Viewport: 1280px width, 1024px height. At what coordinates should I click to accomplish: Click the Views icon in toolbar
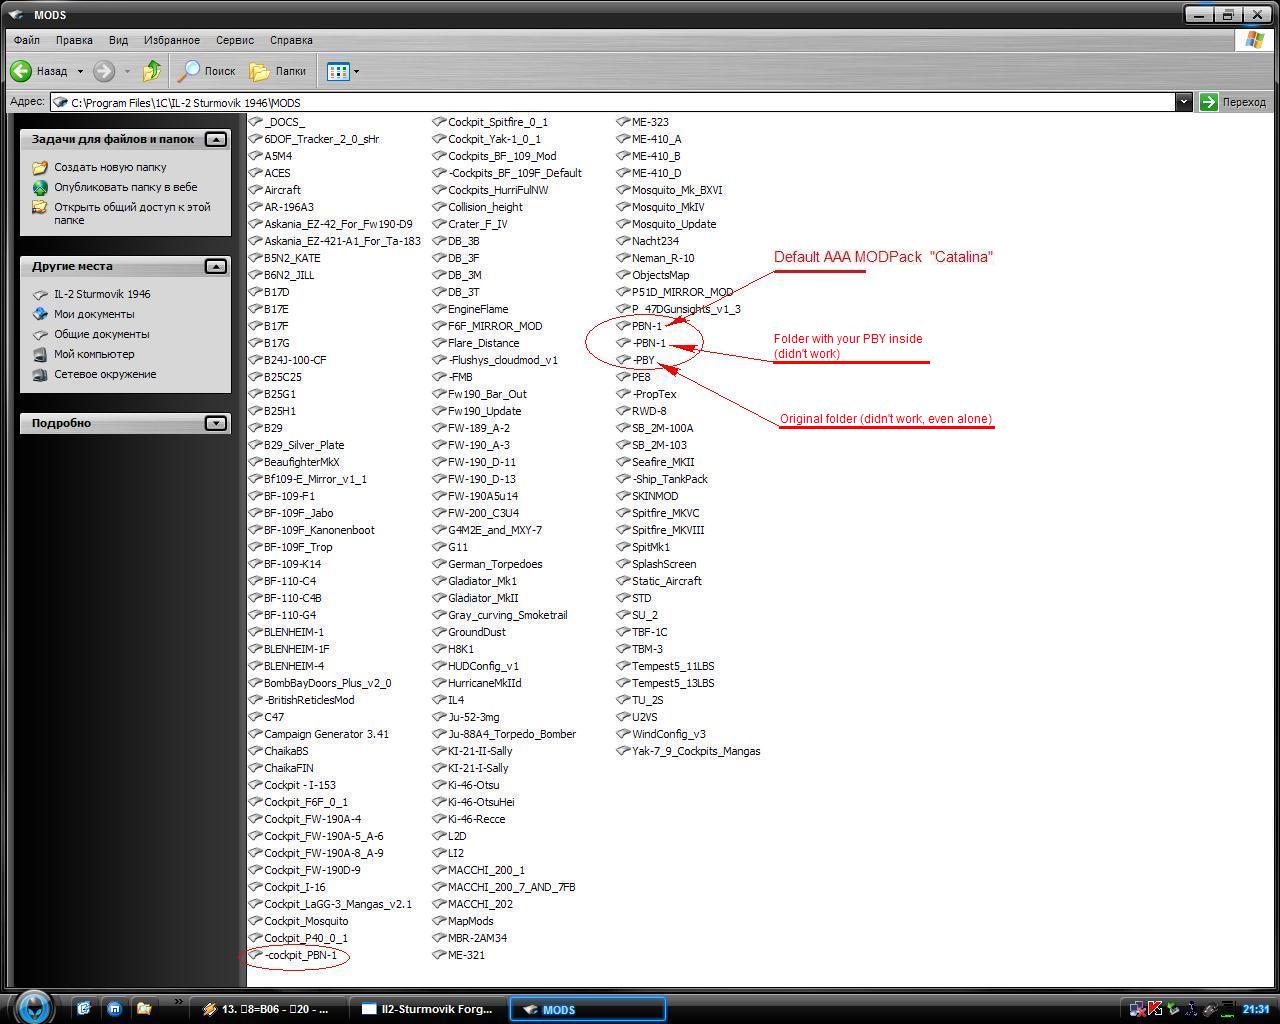coord(337,71)
